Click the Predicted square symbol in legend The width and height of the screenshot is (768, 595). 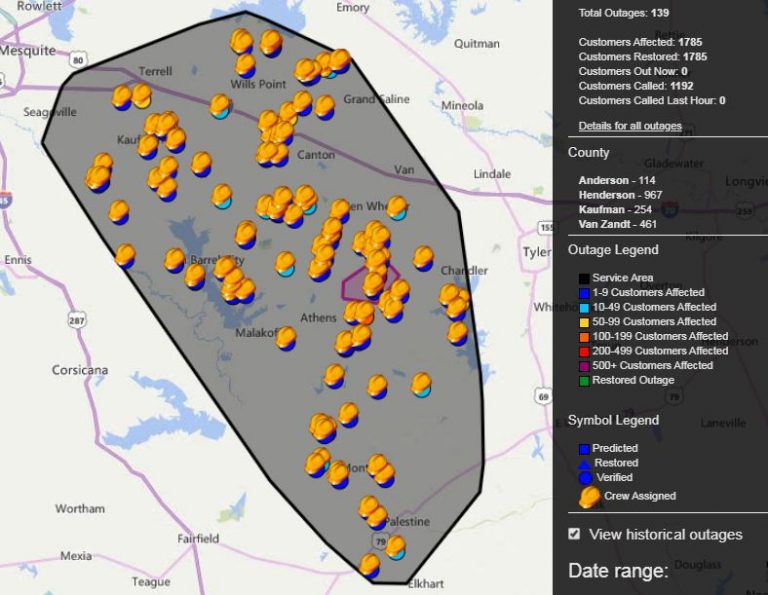pos(585,449)
